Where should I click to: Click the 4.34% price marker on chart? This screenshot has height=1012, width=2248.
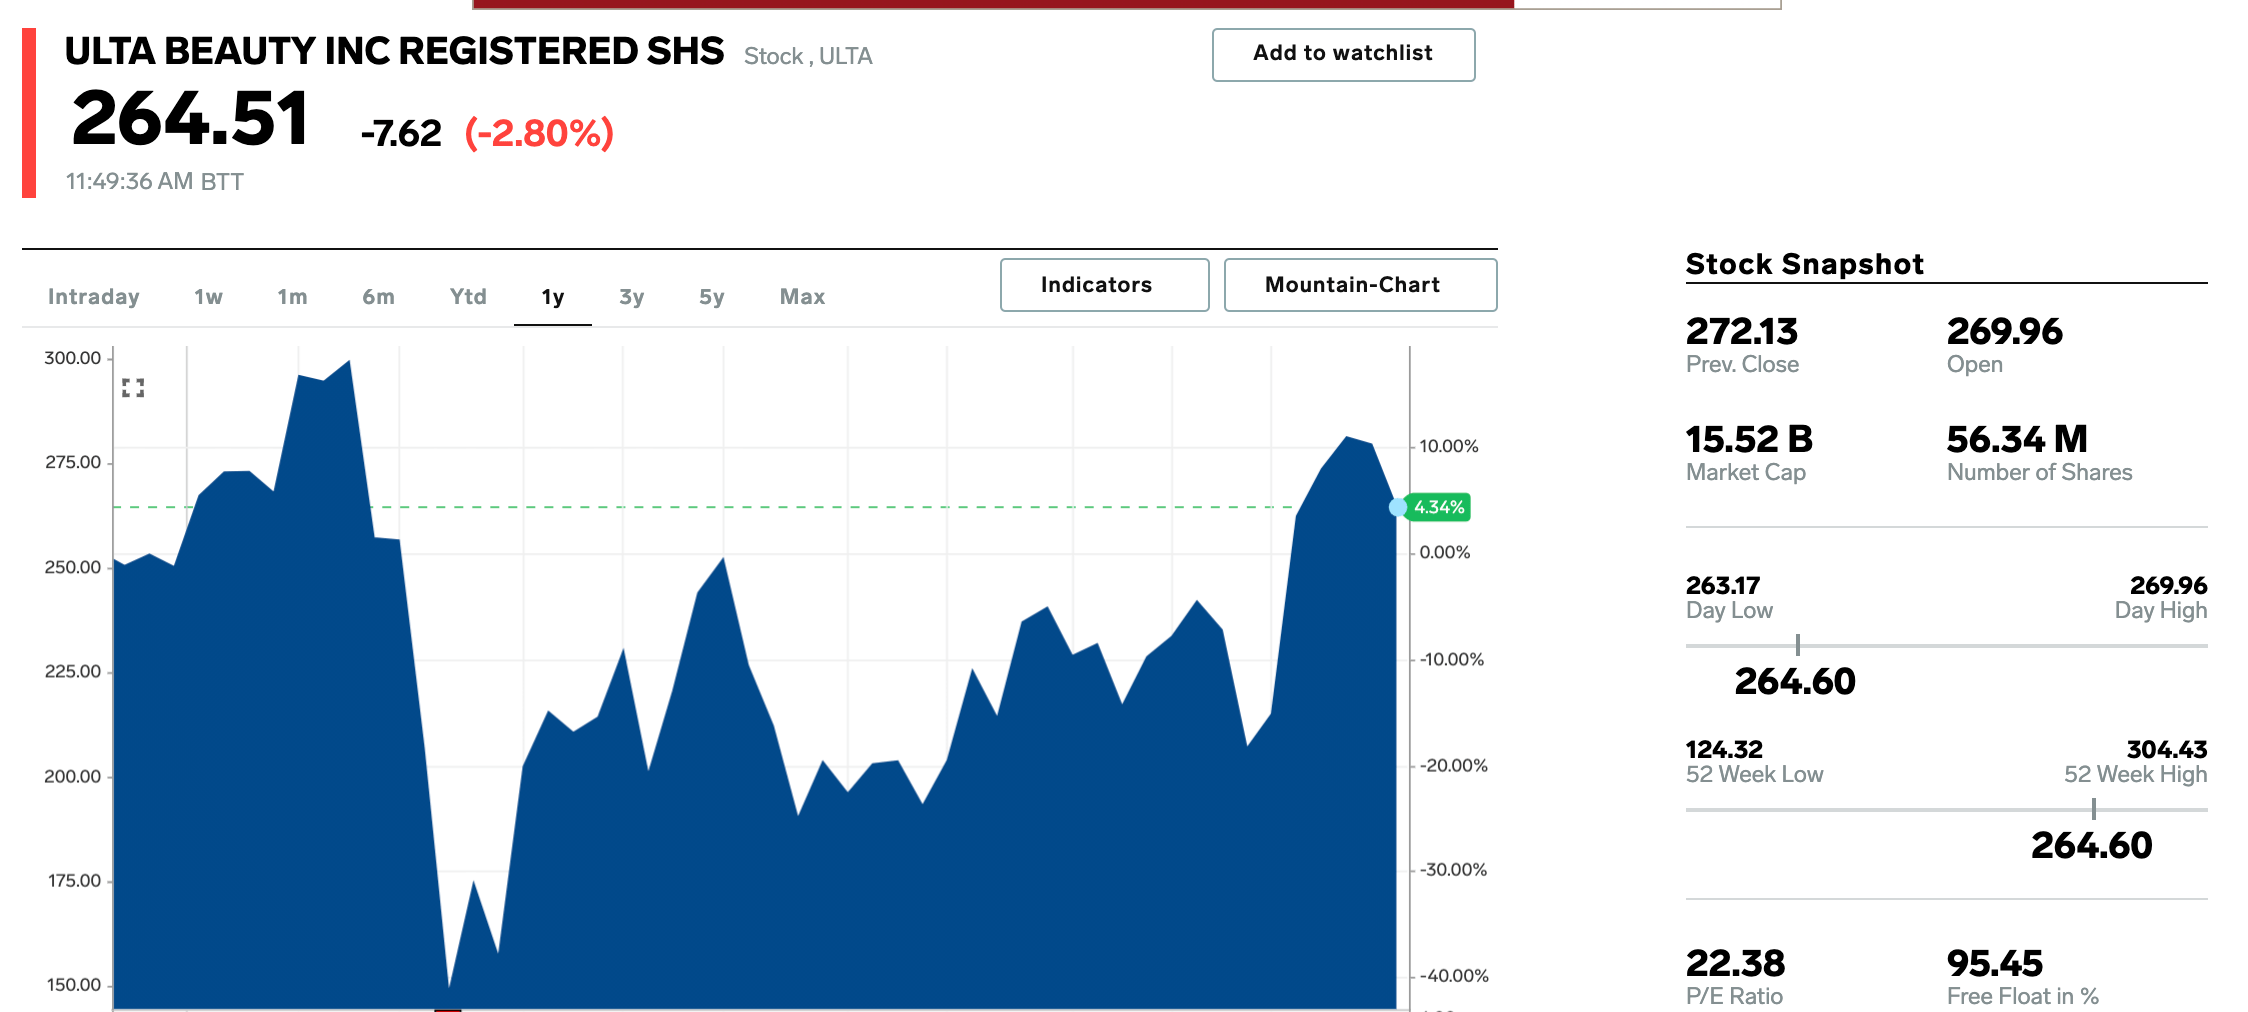[1438, 507]
